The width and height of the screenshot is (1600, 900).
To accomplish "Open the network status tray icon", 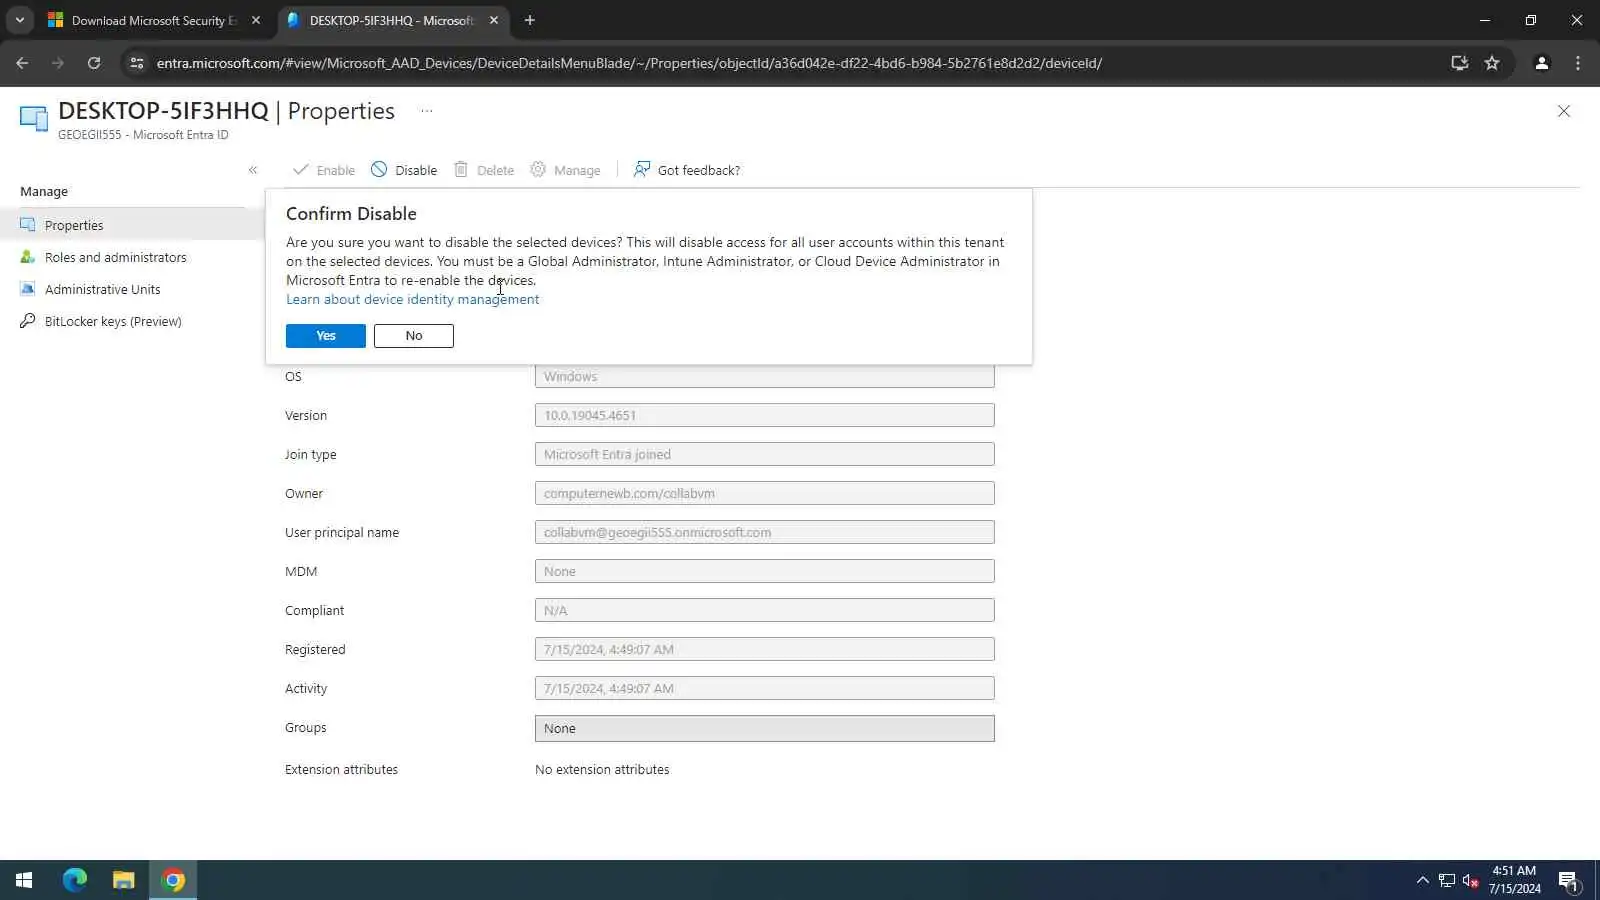I will click(x=1447, y=880).
